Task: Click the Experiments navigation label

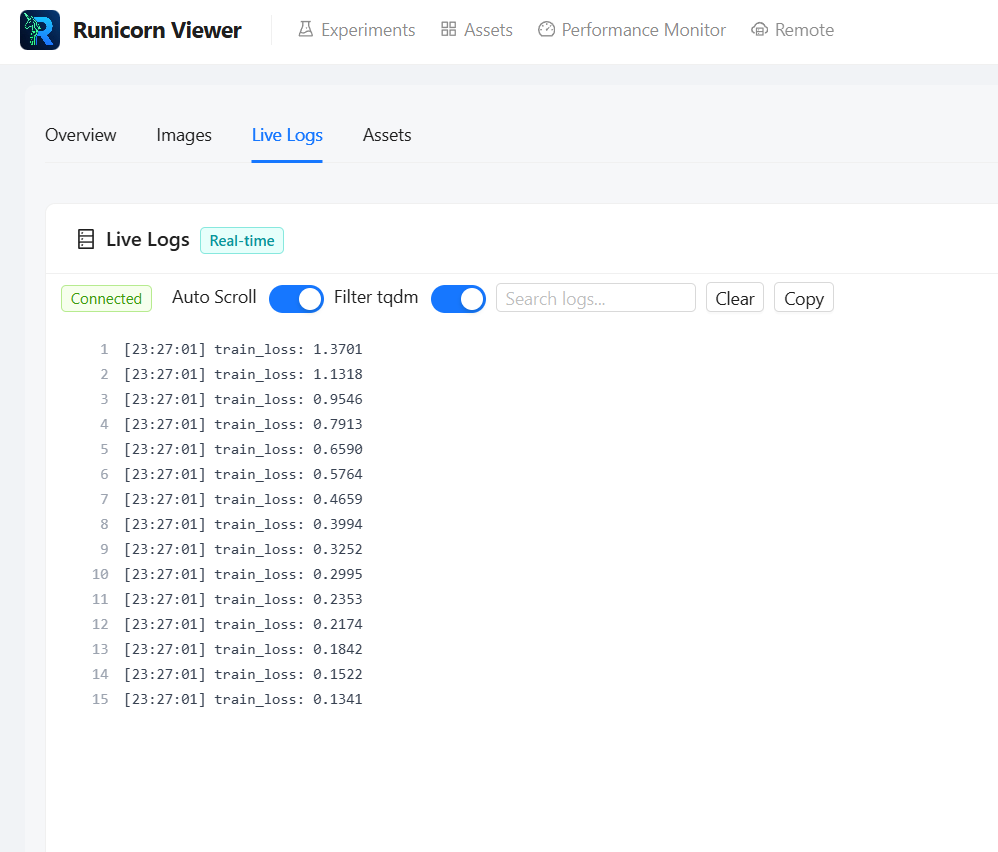Action: (x=368, y=30)
